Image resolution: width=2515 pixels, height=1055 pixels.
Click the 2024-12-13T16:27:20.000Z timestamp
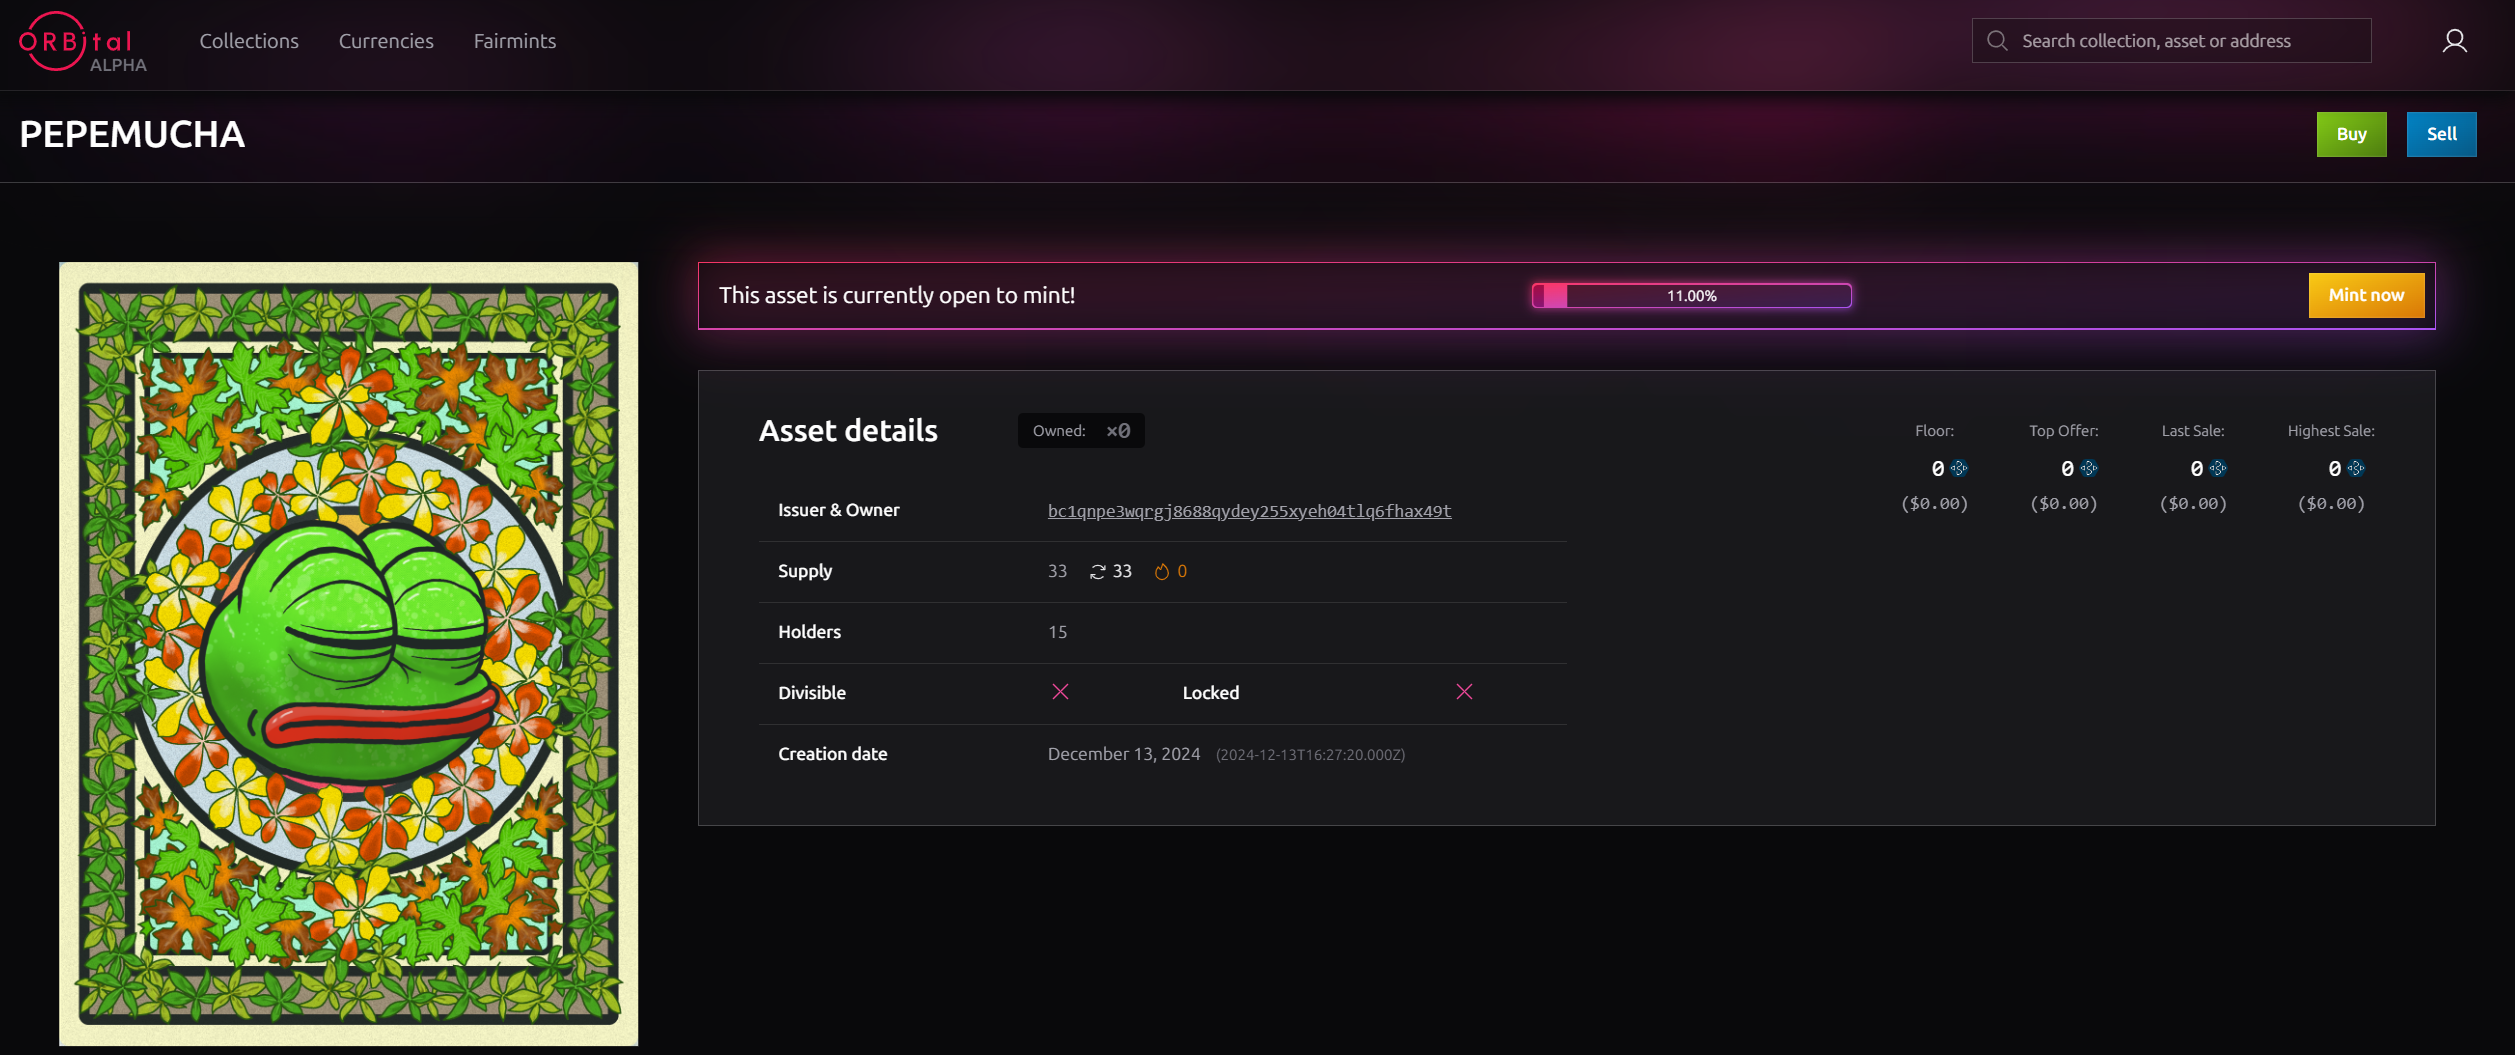point(1310,755)
